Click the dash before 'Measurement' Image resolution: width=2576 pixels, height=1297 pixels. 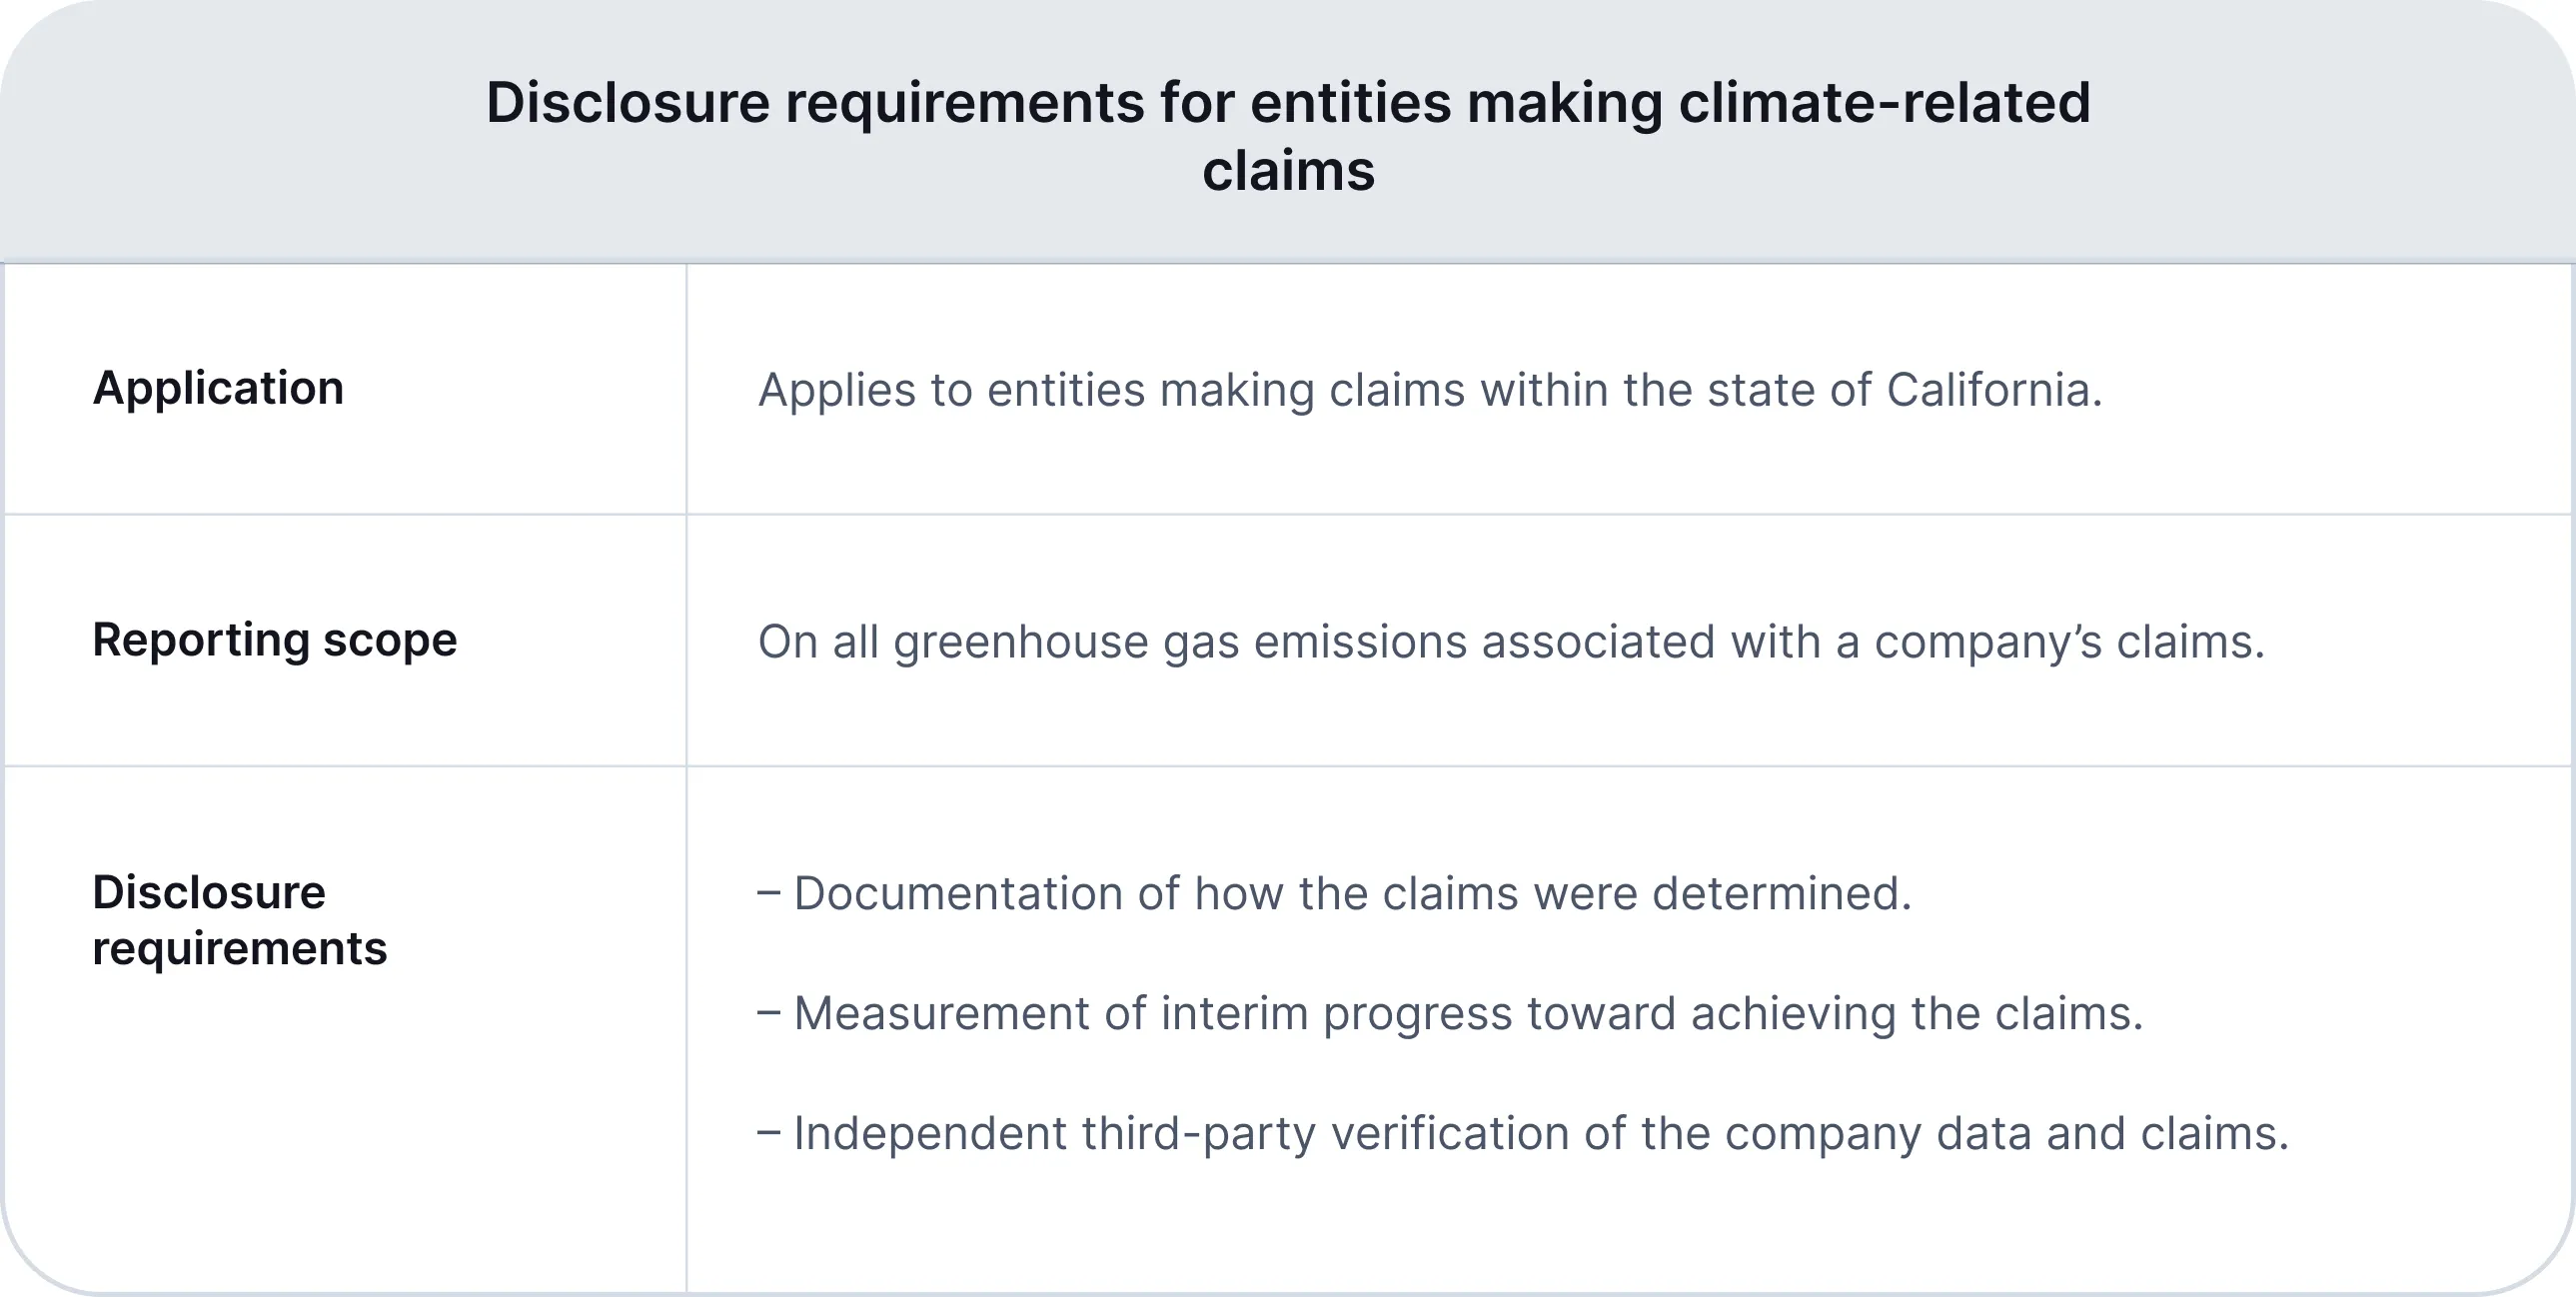[x=769, y=1013]
